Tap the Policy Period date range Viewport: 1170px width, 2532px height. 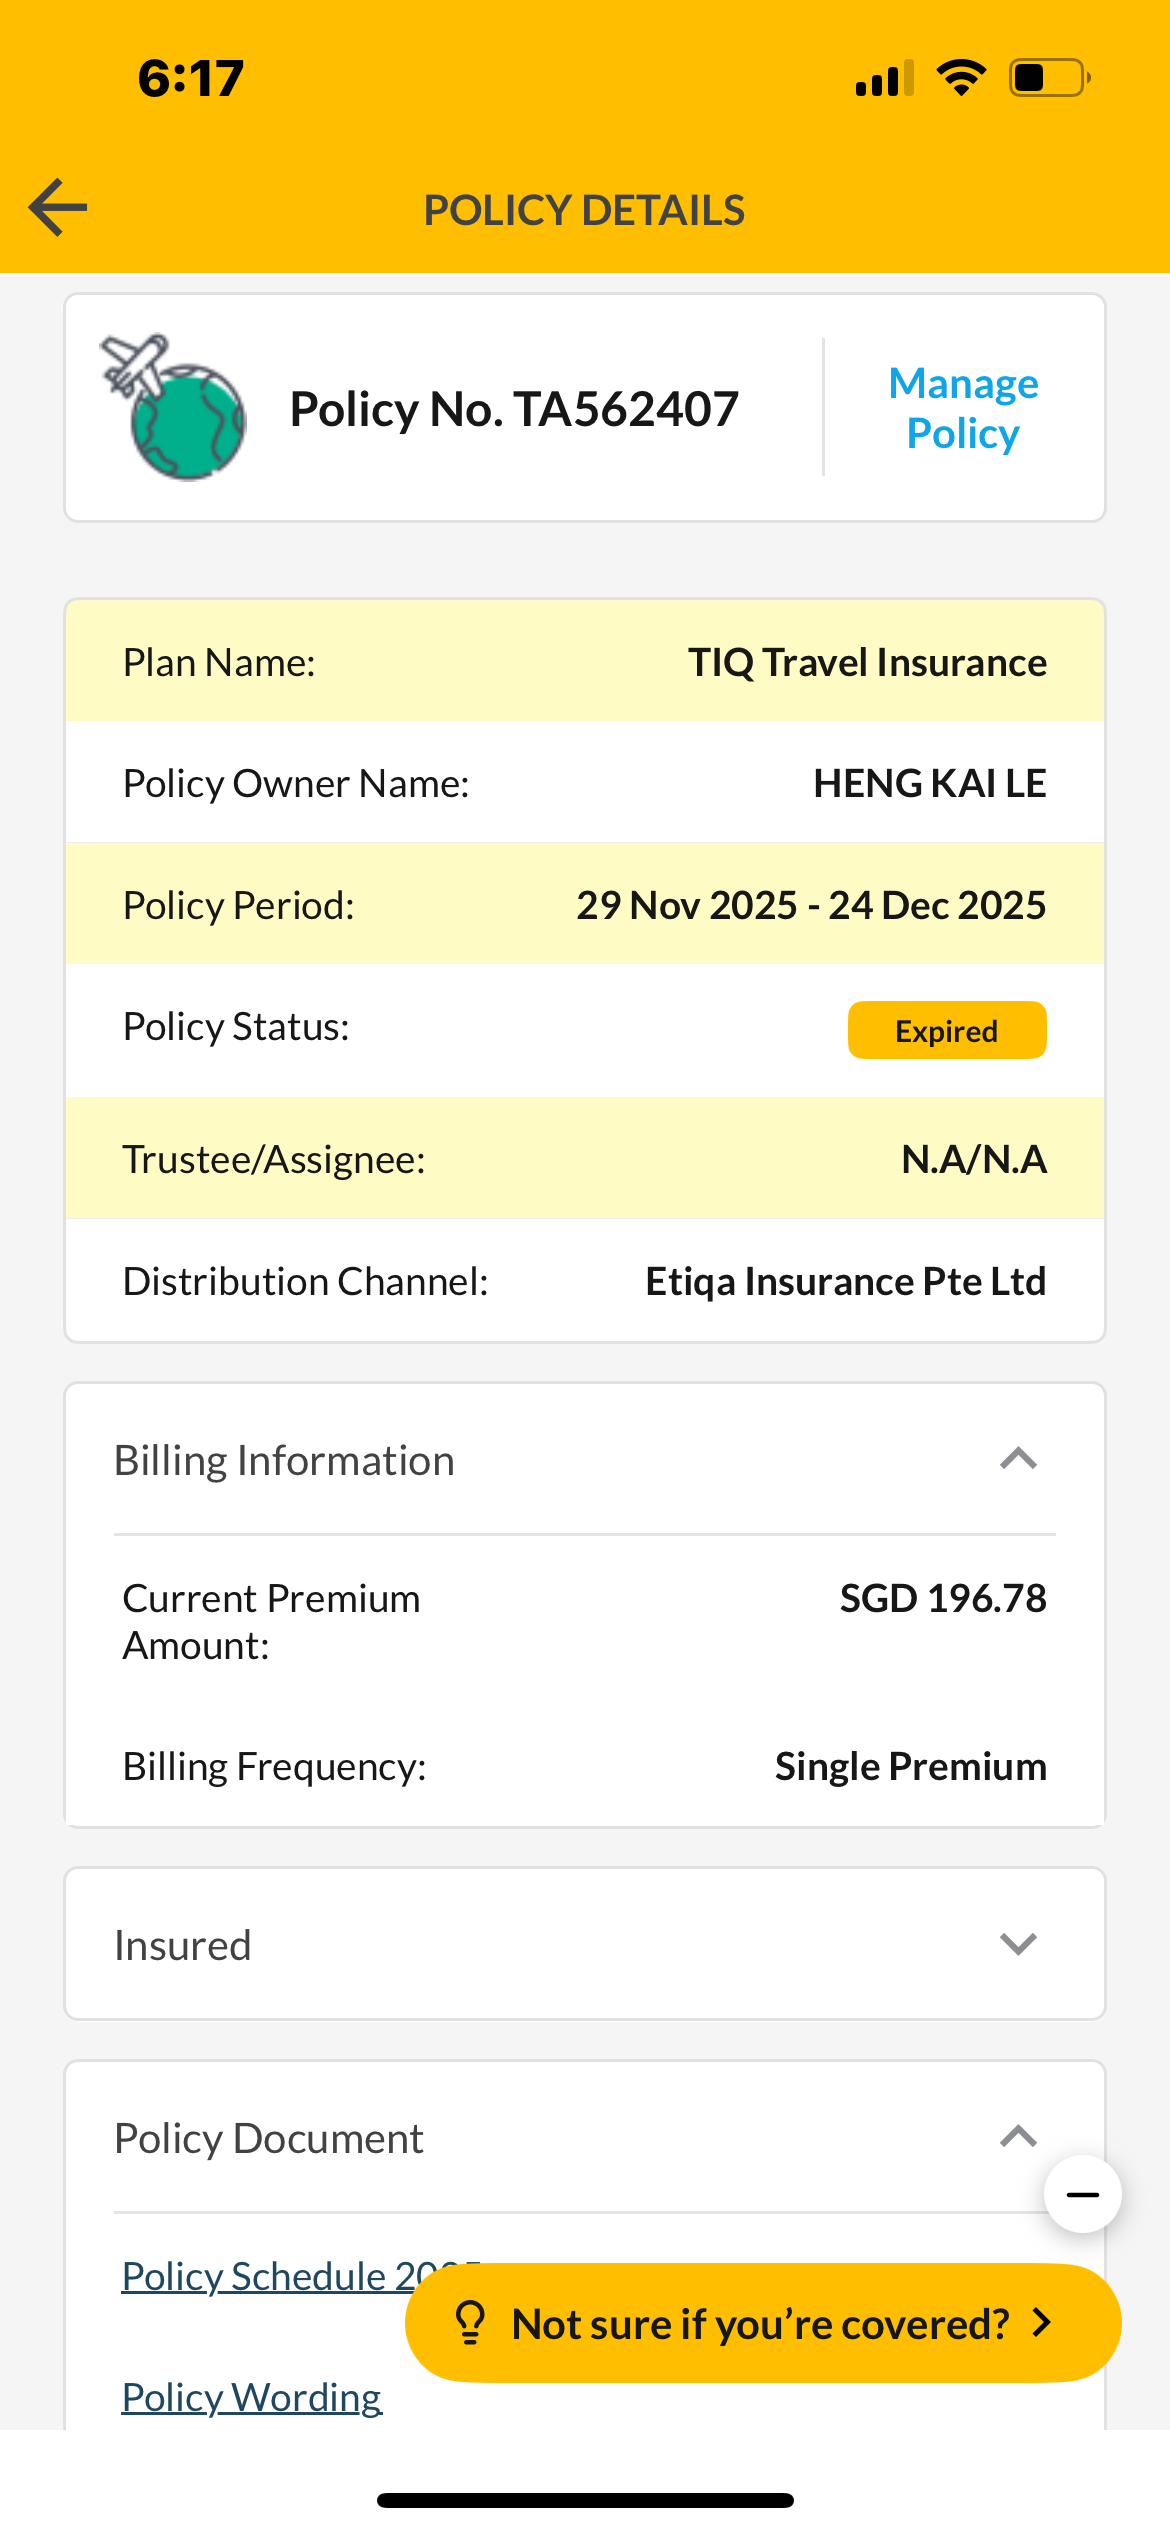[x=811, y=905]
